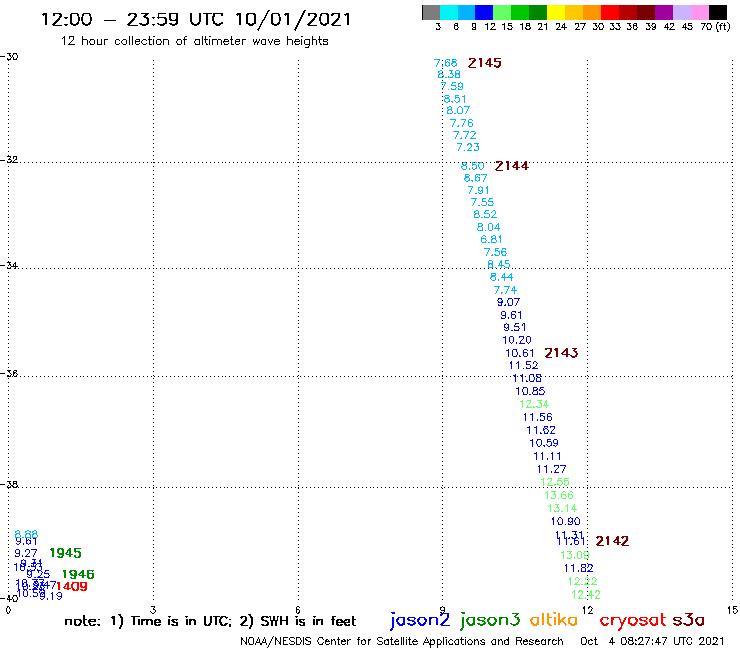The image size is (740, 650).
Task: Click the wave height value 7.68
Action: coord(446,63)
